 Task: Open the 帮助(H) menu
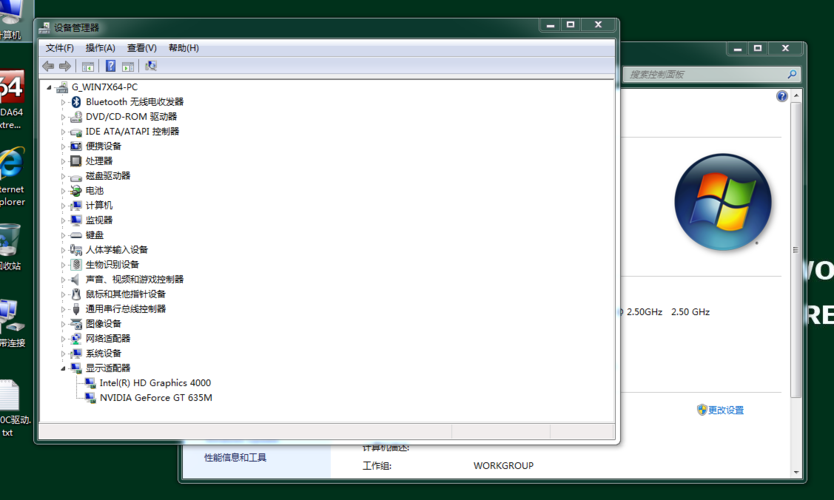184,48
